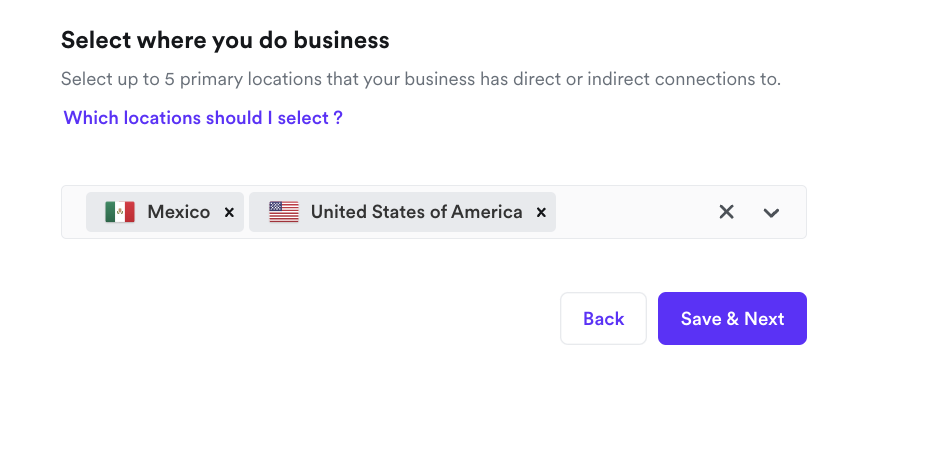Go back with the Back button
The height and width of the screenshot is (452, 926).
point(603,319)
